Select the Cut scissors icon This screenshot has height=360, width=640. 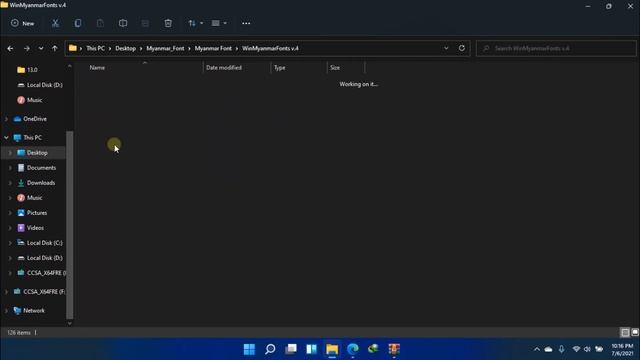point(55,23)
